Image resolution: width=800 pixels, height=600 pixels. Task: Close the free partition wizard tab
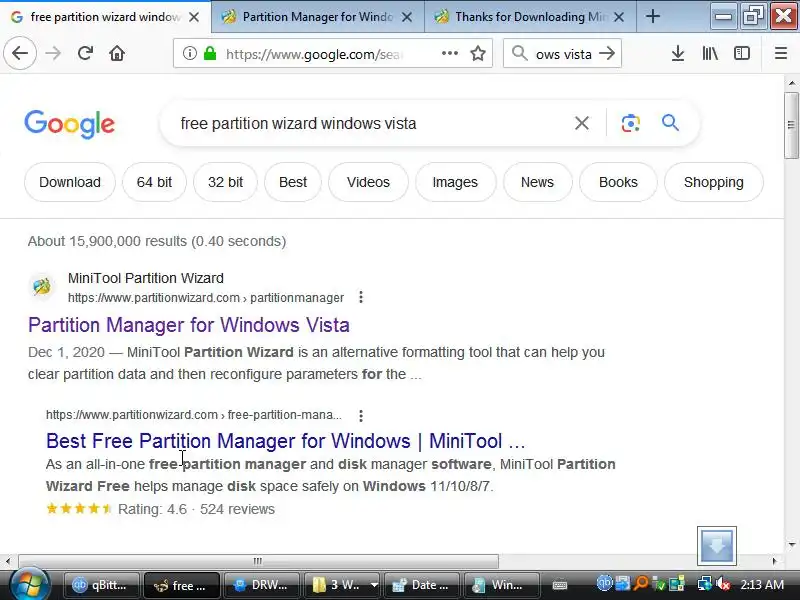[x=194, y=17]
